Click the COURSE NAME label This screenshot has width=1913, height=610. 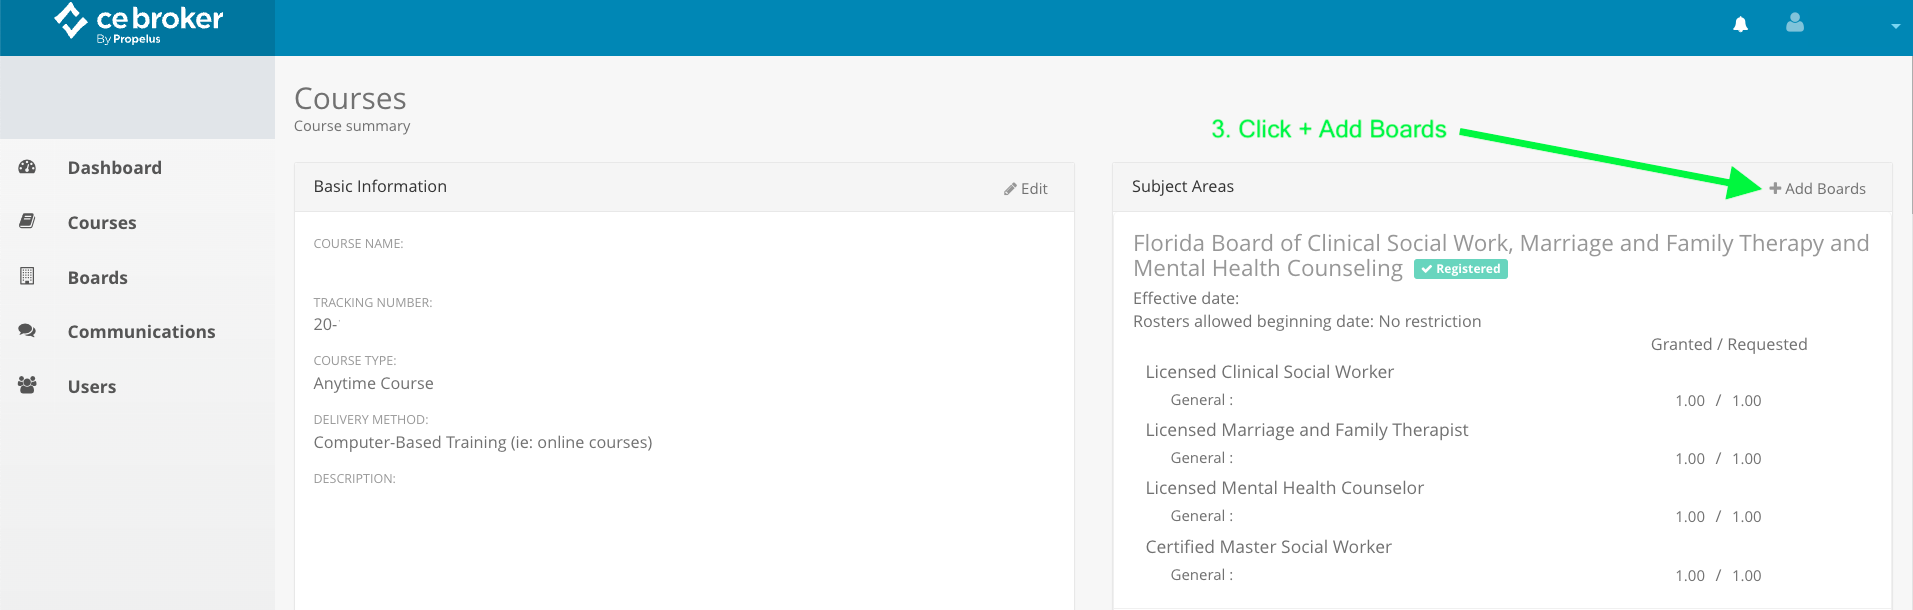358,244
